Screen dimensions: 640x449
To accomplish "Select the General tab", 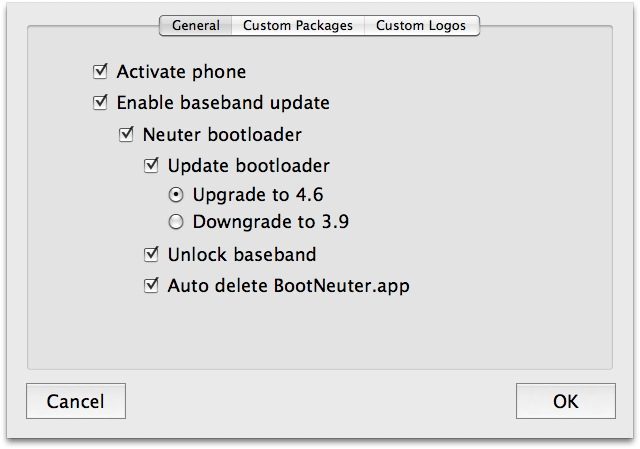I will pyautogui.click(x=196, y=26).
